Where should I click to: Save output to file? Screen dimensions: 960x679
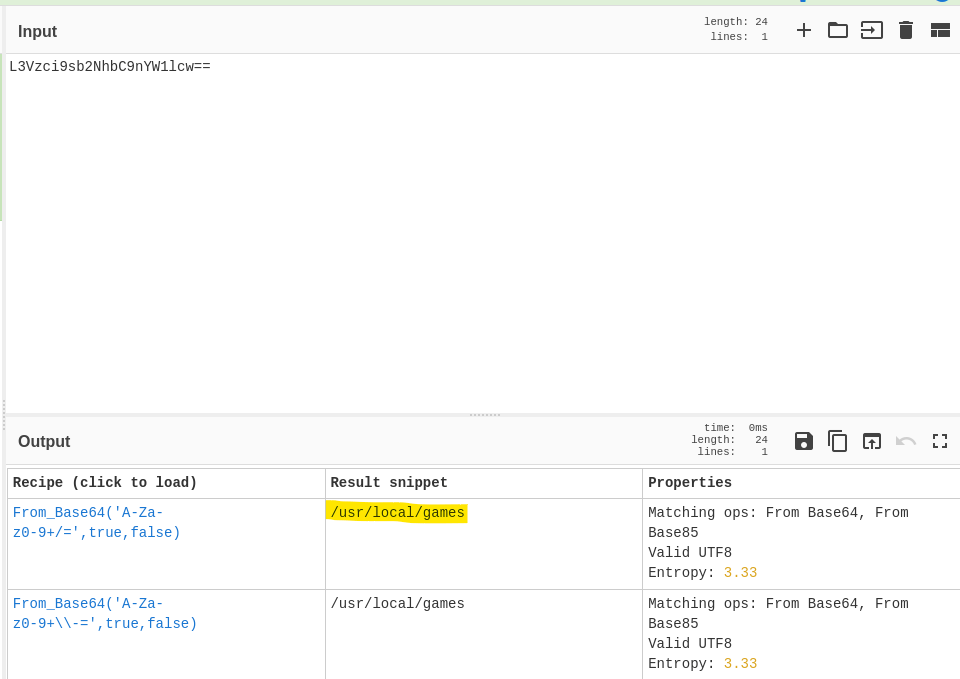click(804, 441)
